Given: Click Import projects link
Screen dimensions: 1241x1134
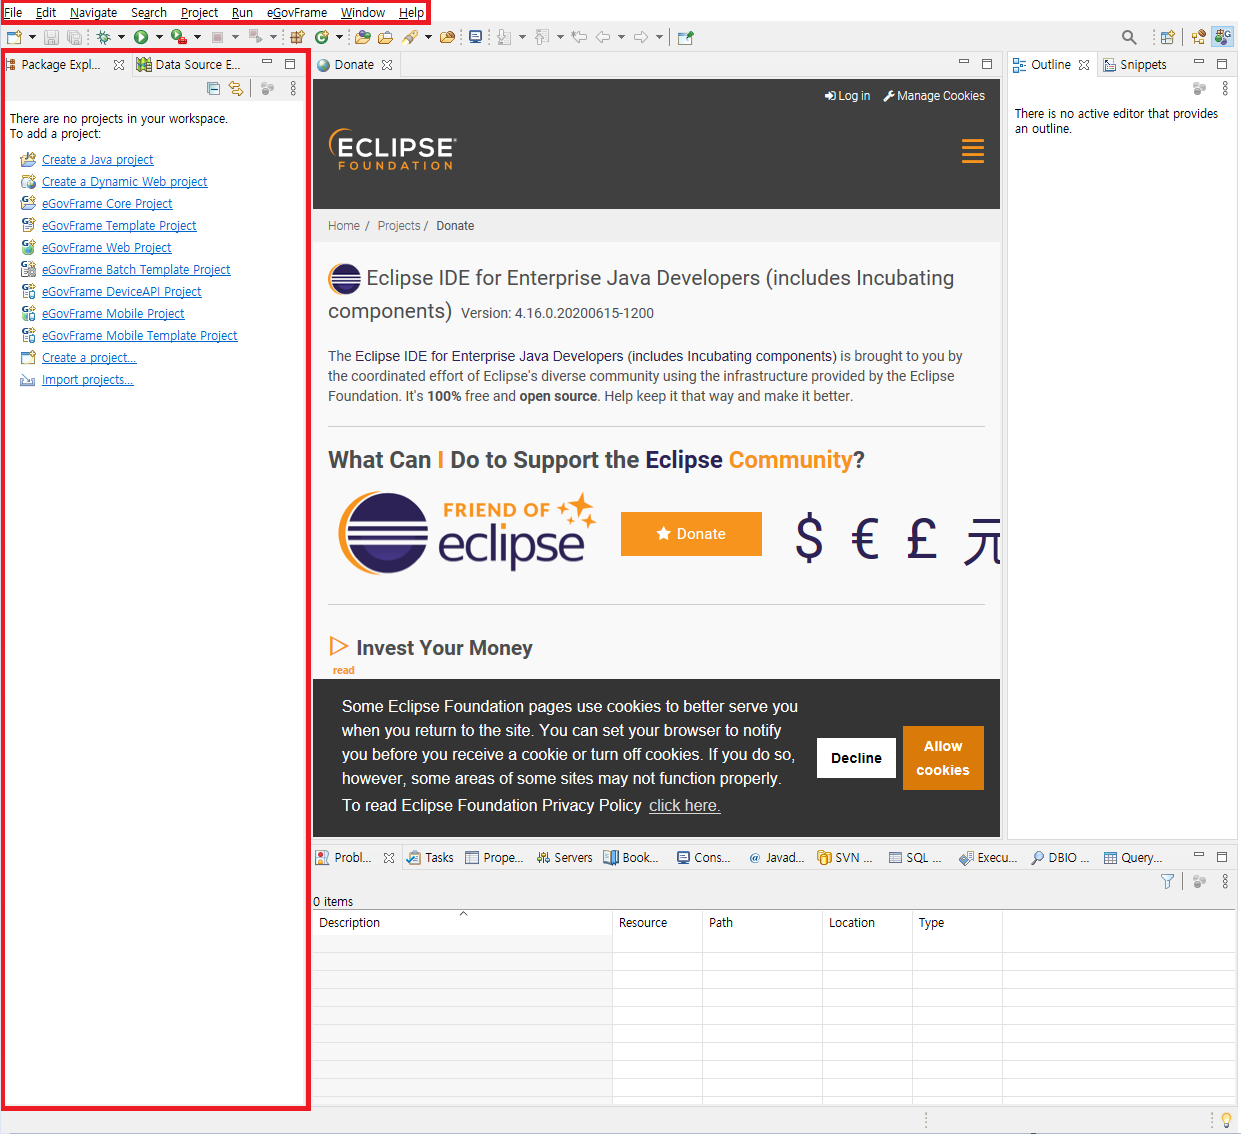Looking at the screenshot, I should (x=87, y=380).
